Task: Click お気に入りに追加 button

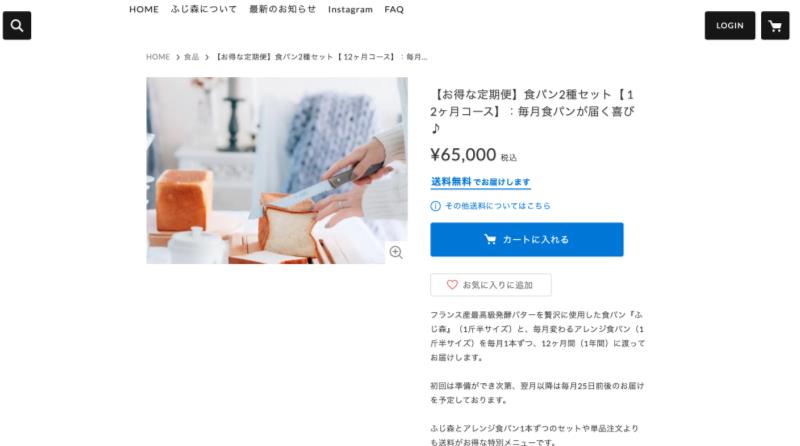Action: coord(491,285)
